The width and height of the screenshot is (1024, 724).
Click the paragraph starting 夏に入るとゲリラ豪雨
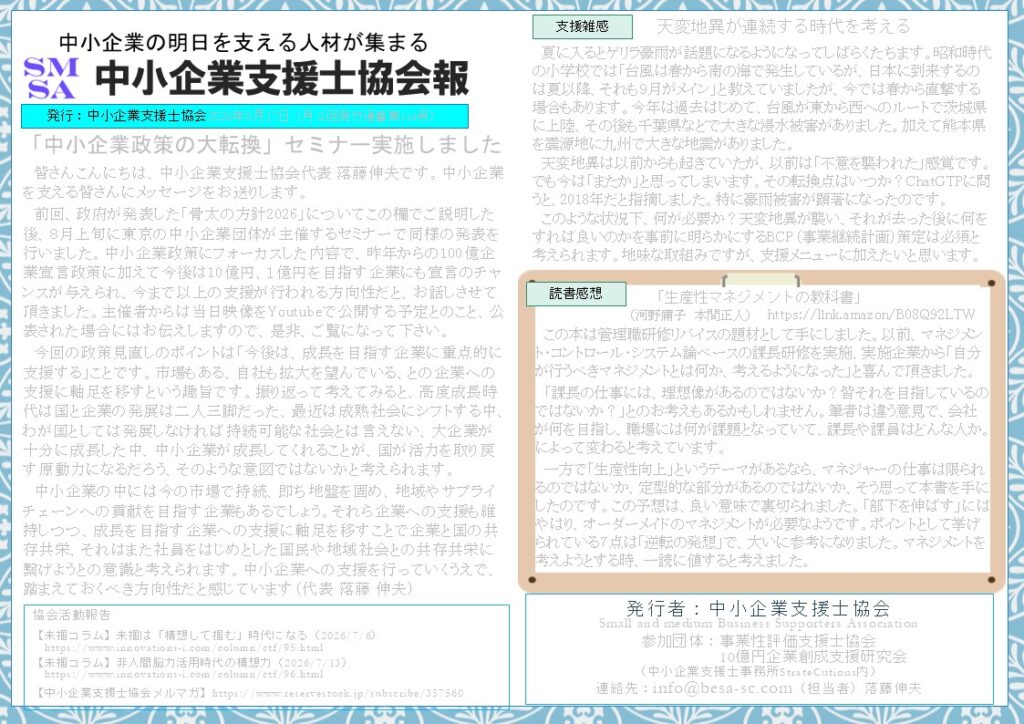point(761,98)
